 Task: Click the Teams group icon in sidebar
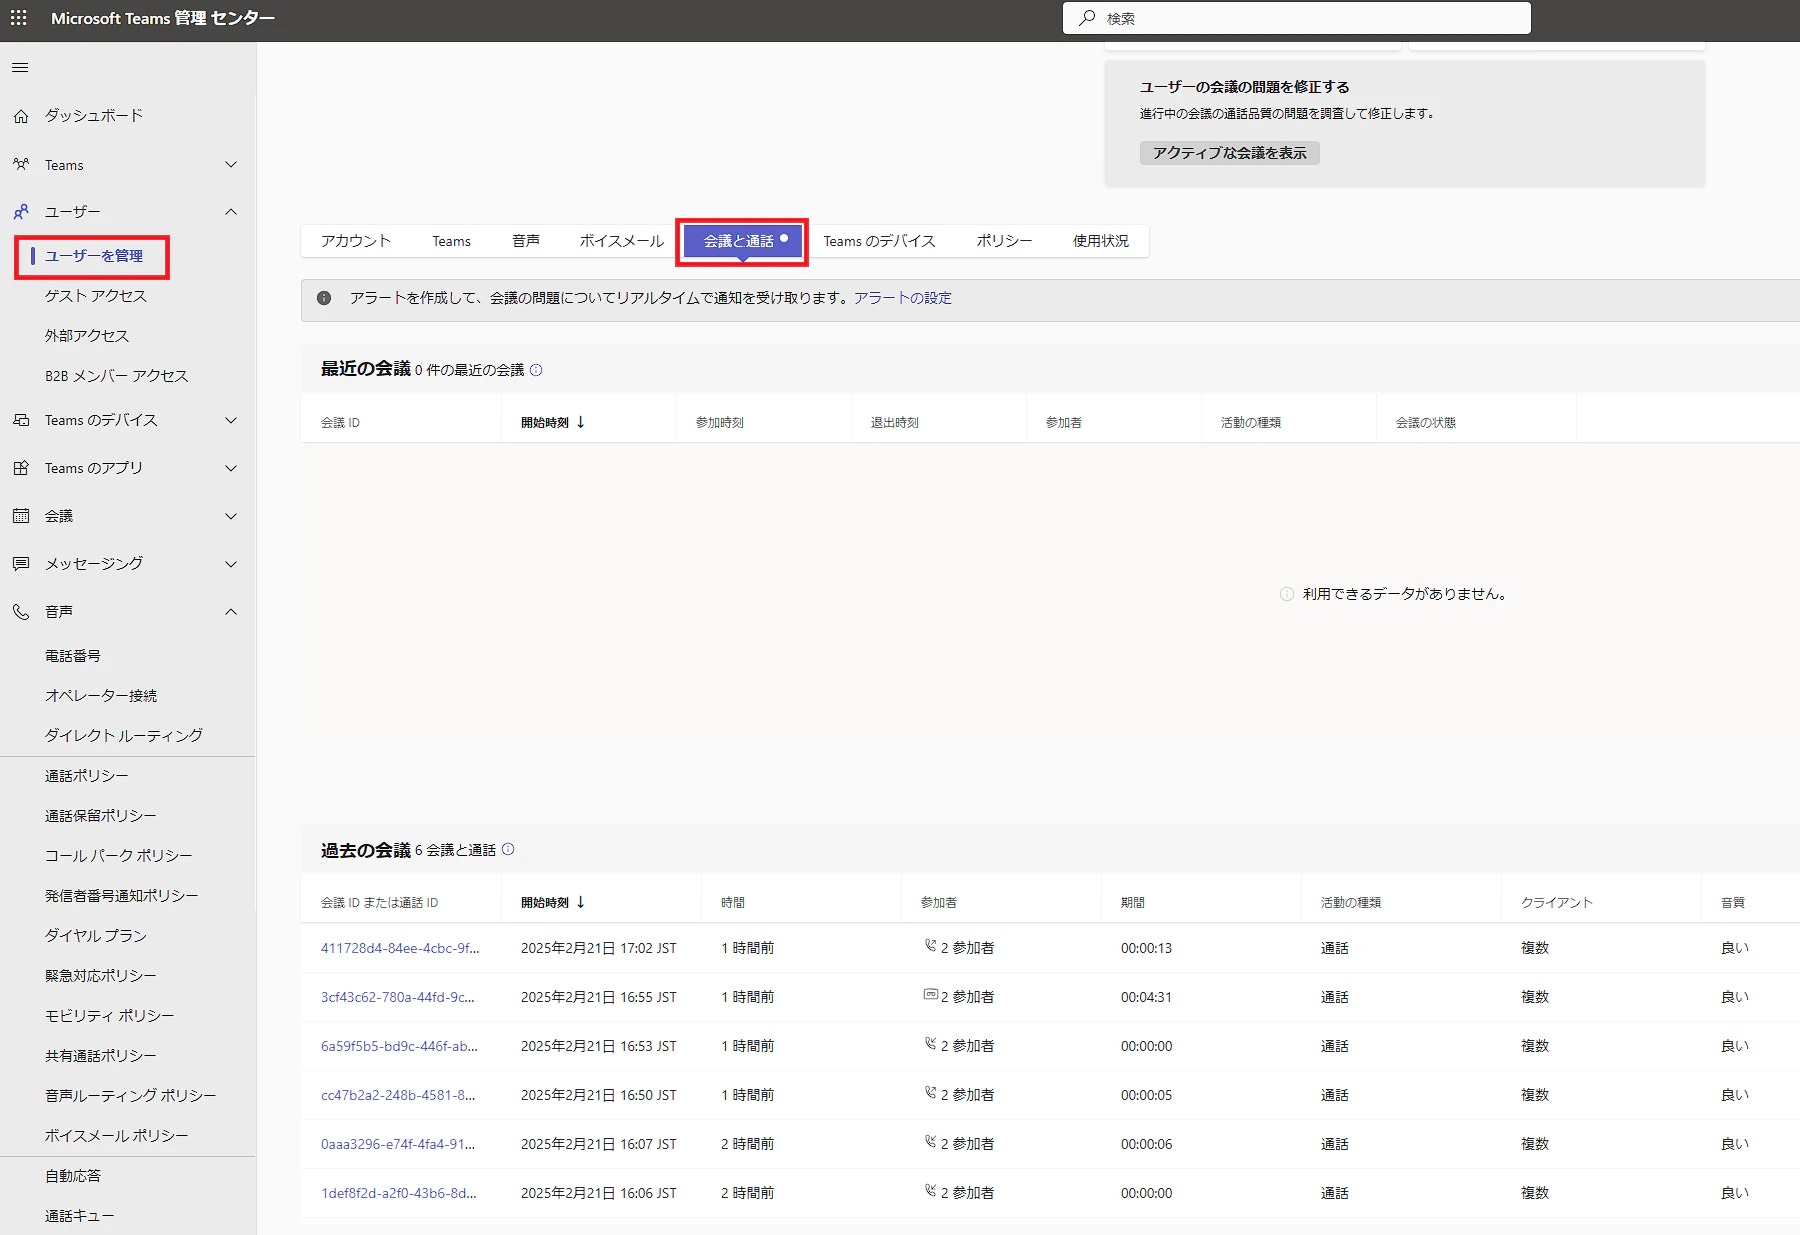tap(21, 164)
